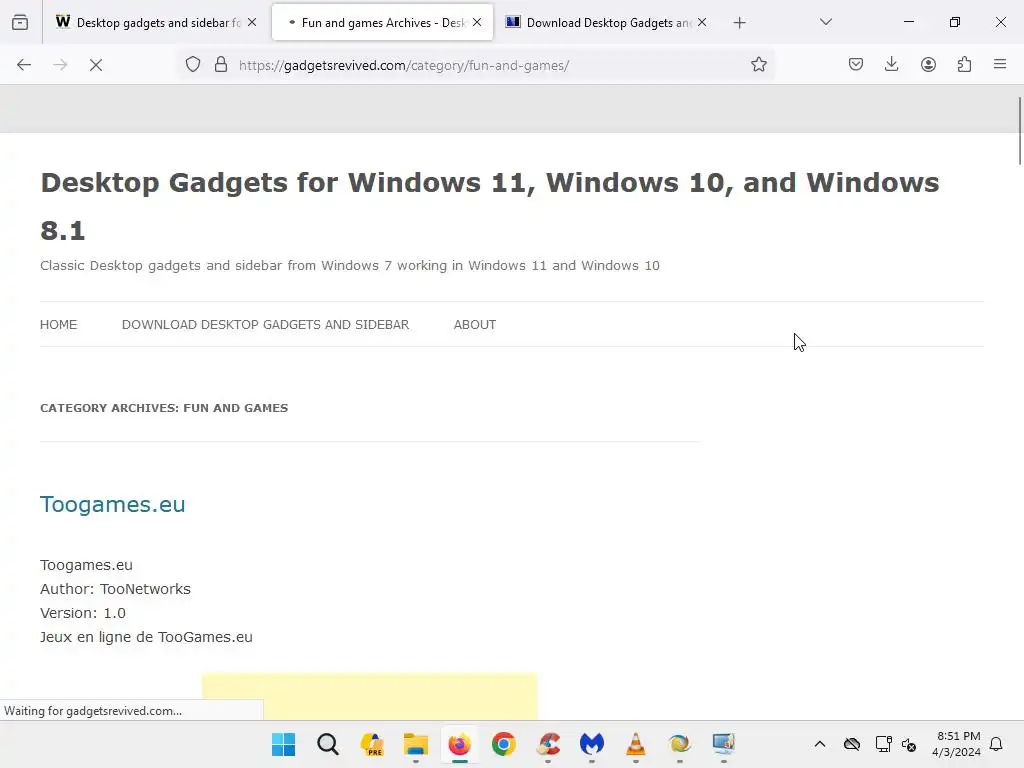This screenshot has width=1024, height=768.
Task: Stop loading the current page
Action: point(96,65)
